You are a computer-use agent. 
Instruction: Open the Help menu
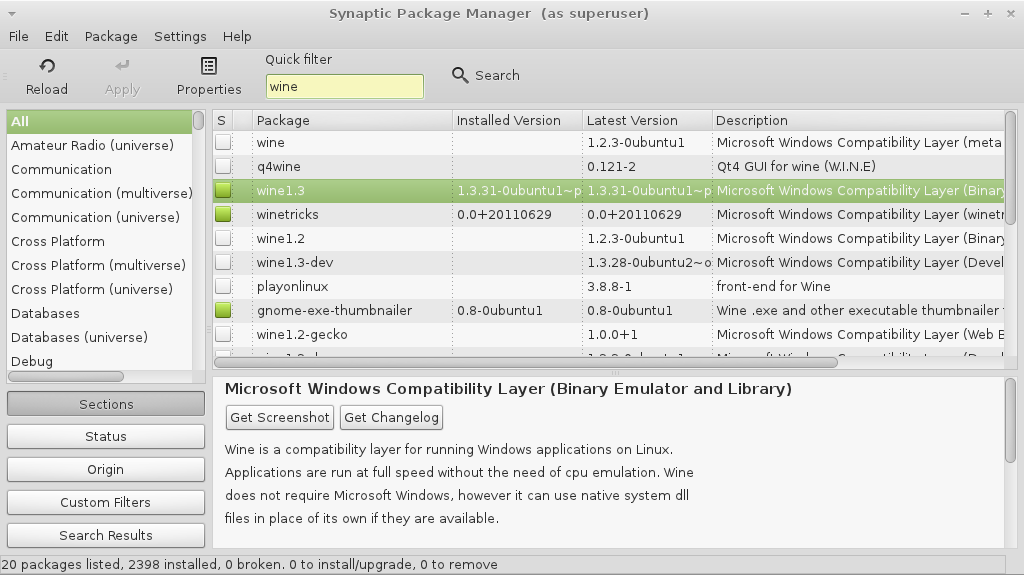(237, 37)
